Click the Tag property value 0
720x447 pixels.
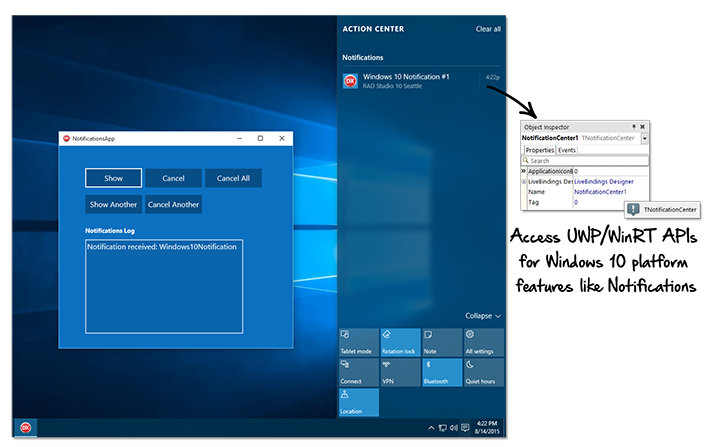pyautogui.click(x=576, y=202)
